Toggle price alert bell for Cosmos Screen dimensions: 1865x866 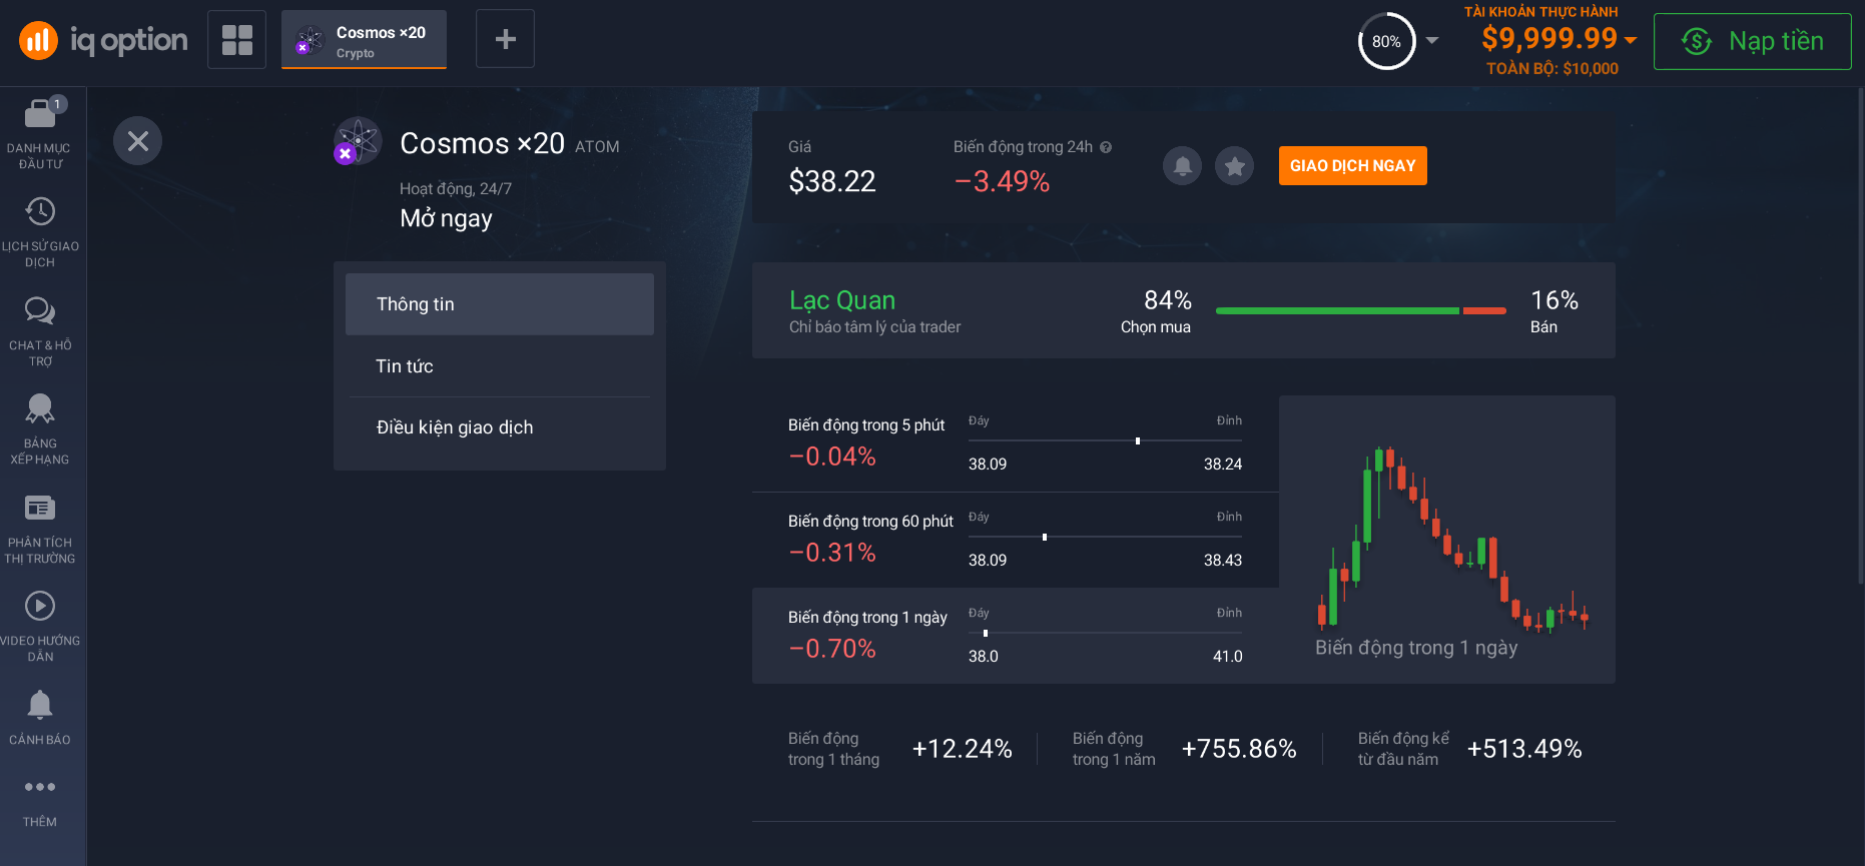[x=1182, y=166]
